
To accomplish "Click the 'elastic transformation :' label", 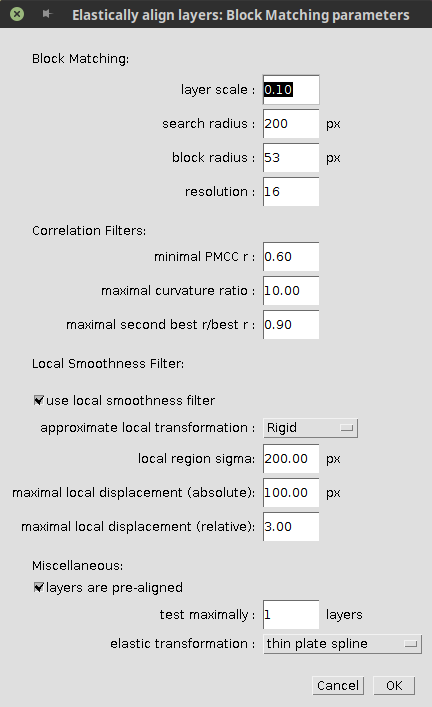I will click(x=183, y=644).
